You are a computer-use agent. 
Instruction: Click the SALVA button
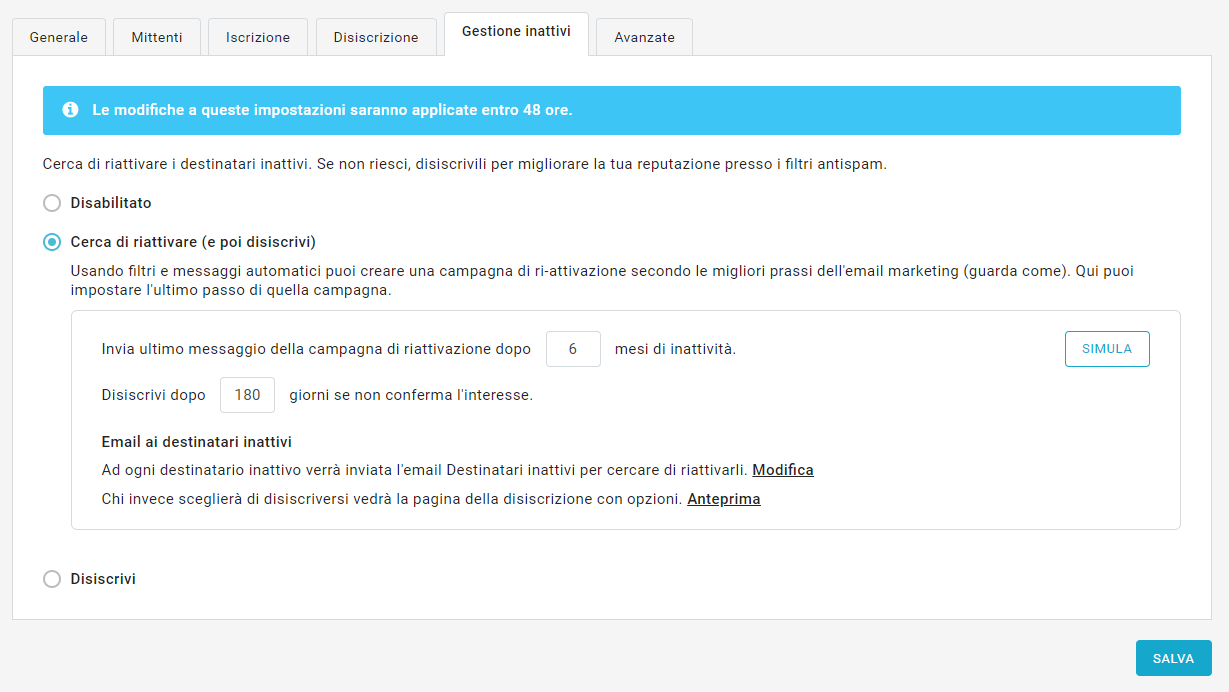click(x=1173, y=659)
